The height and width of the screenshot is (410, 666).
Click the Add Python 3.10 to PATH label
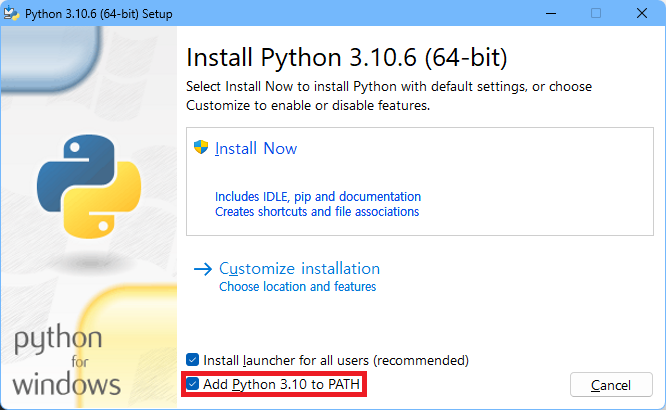282,385
